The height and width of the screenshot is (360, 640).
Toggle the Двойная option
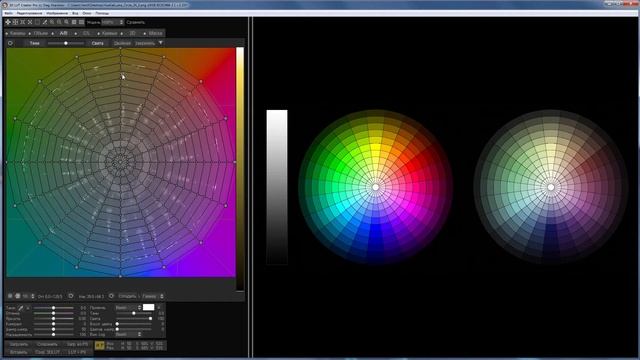(122, 43)
